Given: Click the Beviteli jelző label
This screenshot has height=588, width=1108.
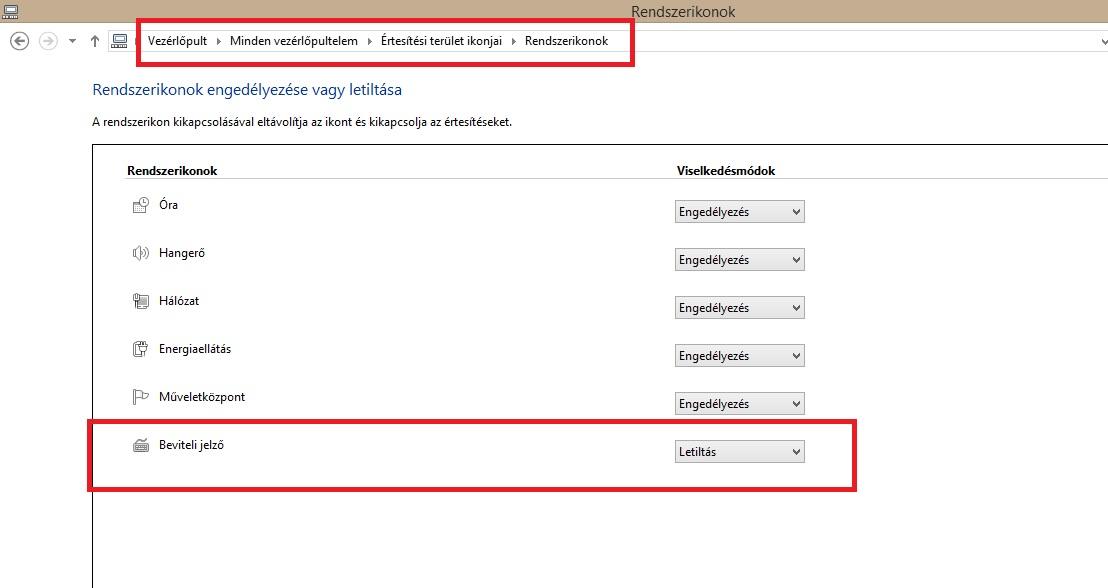Looking at the screenshot, I should 191,445.
